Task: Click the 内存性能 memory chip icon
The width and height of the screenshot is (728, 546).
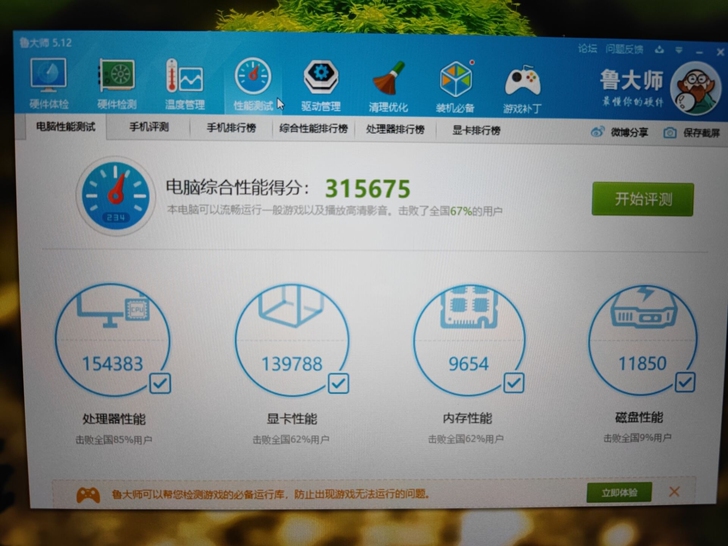Action: 468,306
